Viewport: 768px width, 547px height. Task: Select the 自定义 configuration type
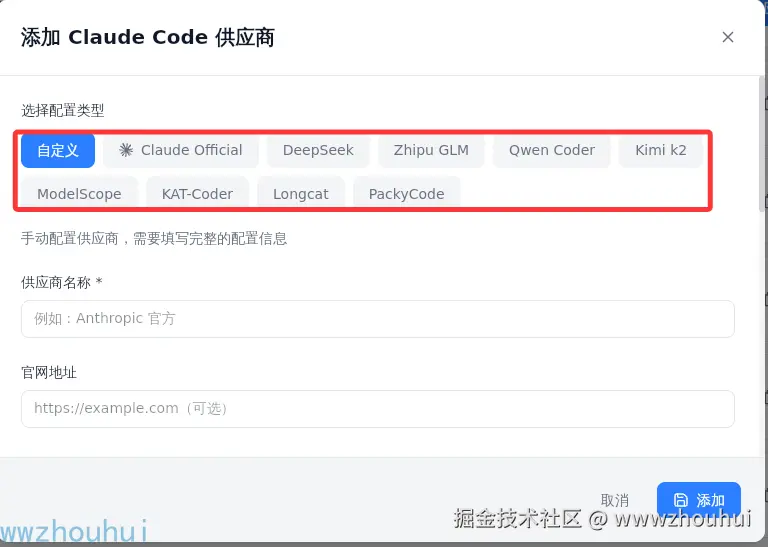pos(58,150)
